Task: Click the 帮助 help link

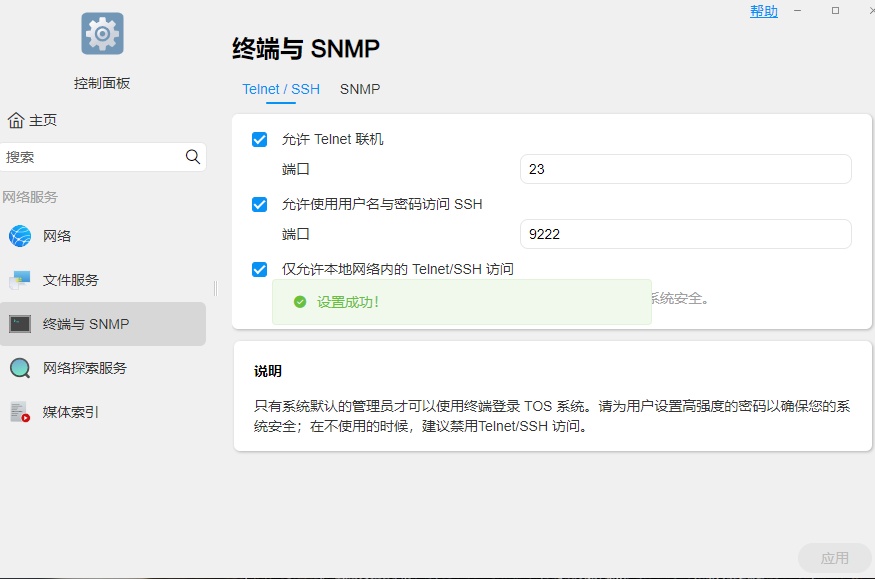Action: [763, 11]
